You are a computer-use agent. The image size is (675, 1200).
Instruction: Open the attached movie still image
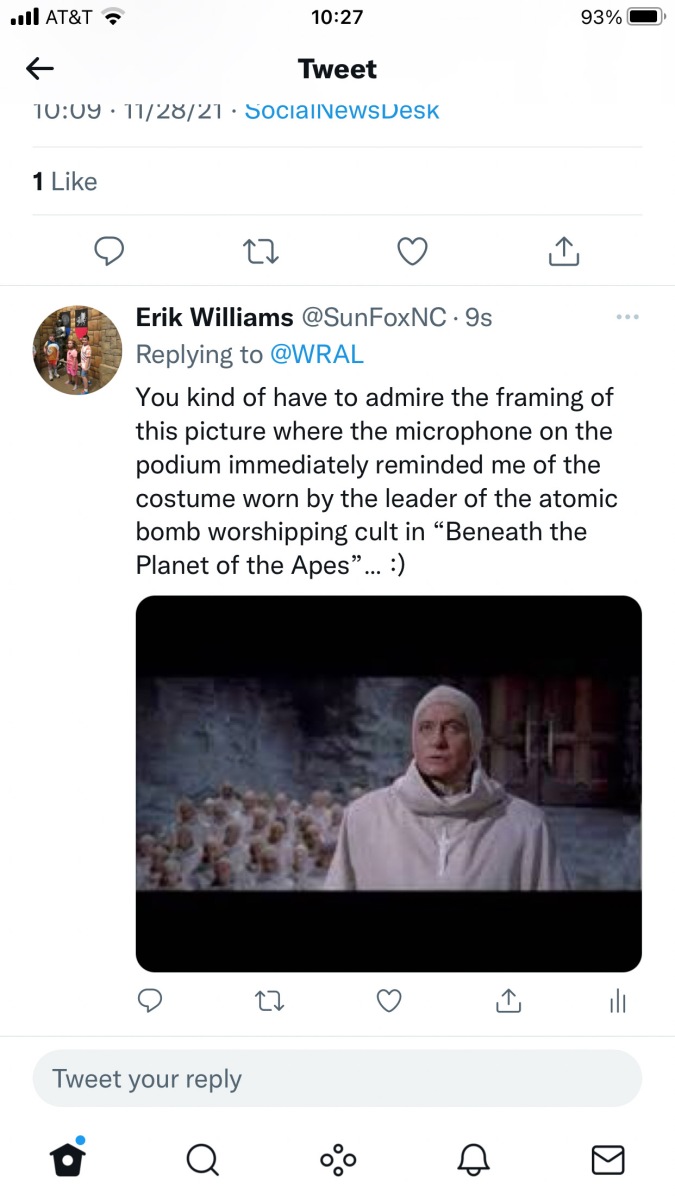pos(388,783)
